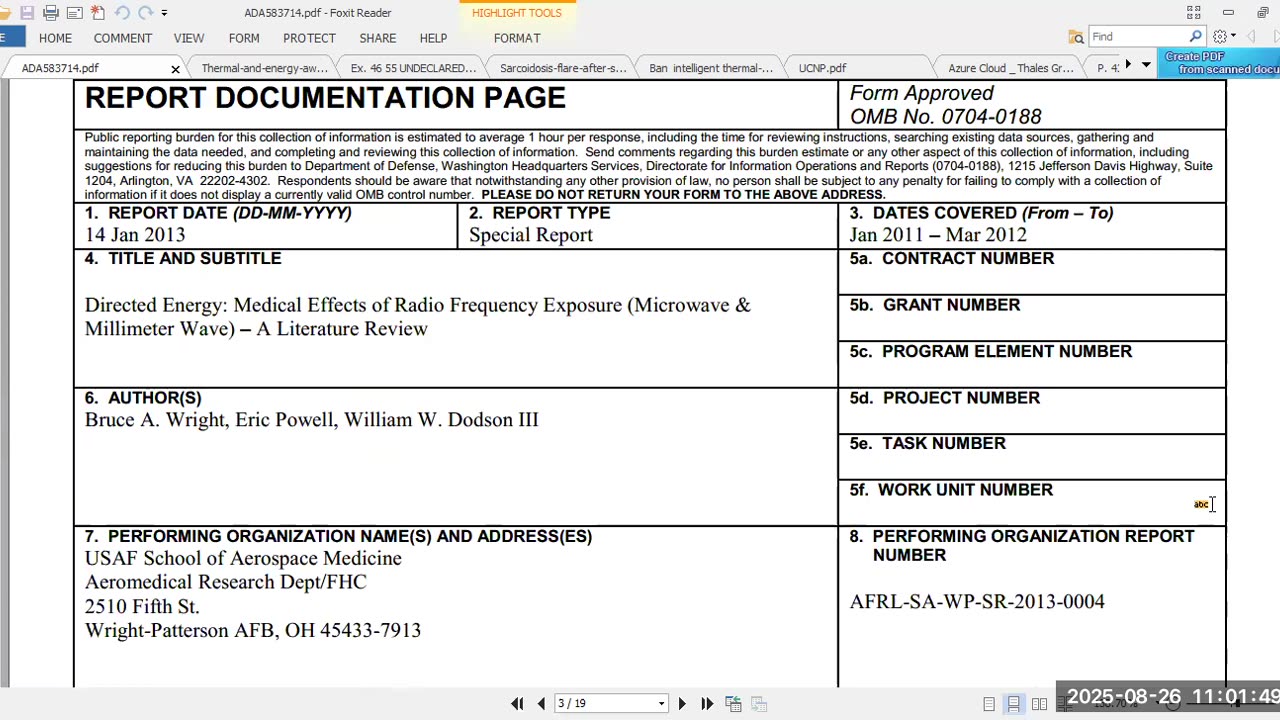The image size is (1280, 720).
Task: Open the VIEW ribbon tab
Action: click(x=189, y=38)
